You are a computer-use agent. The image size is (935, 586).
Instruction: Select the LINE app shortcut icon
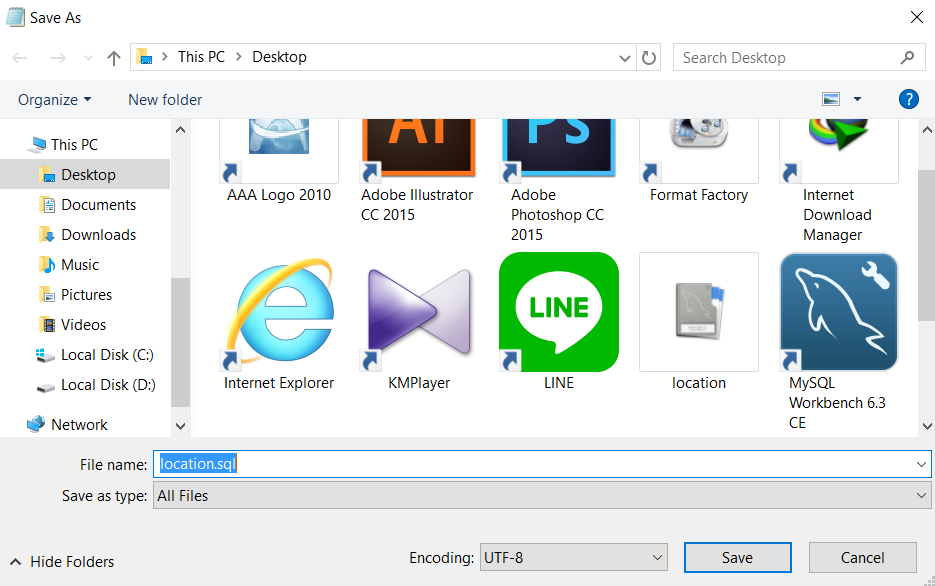[559, 312]
